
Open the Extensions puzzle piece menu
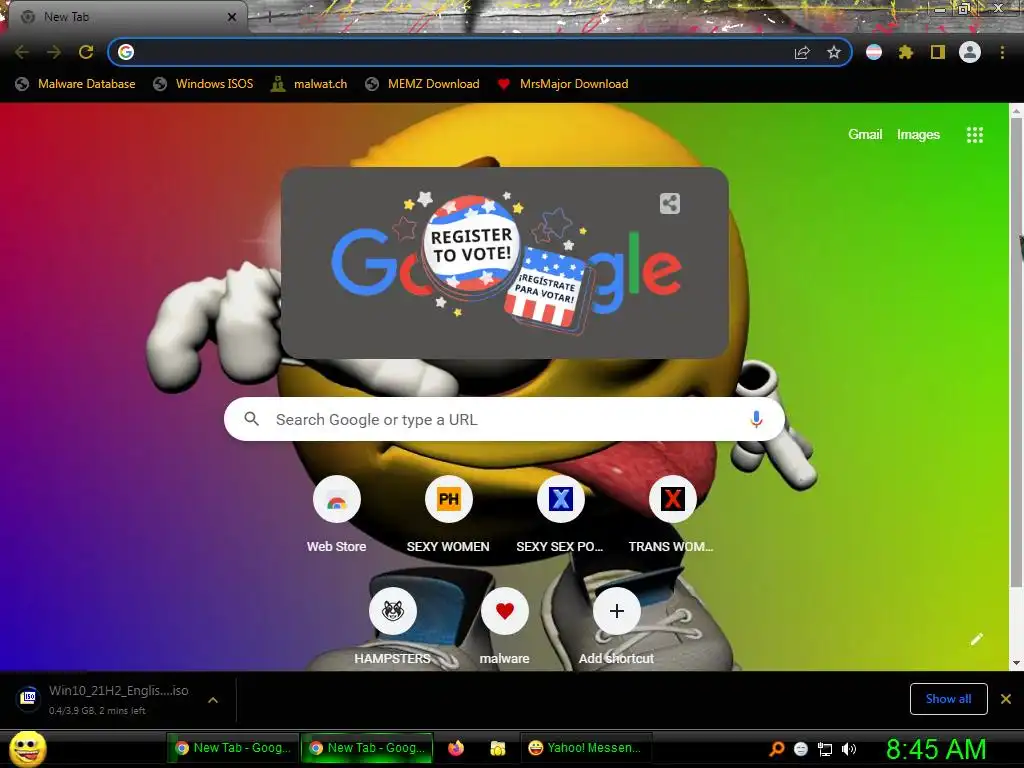tap(906, 52)
